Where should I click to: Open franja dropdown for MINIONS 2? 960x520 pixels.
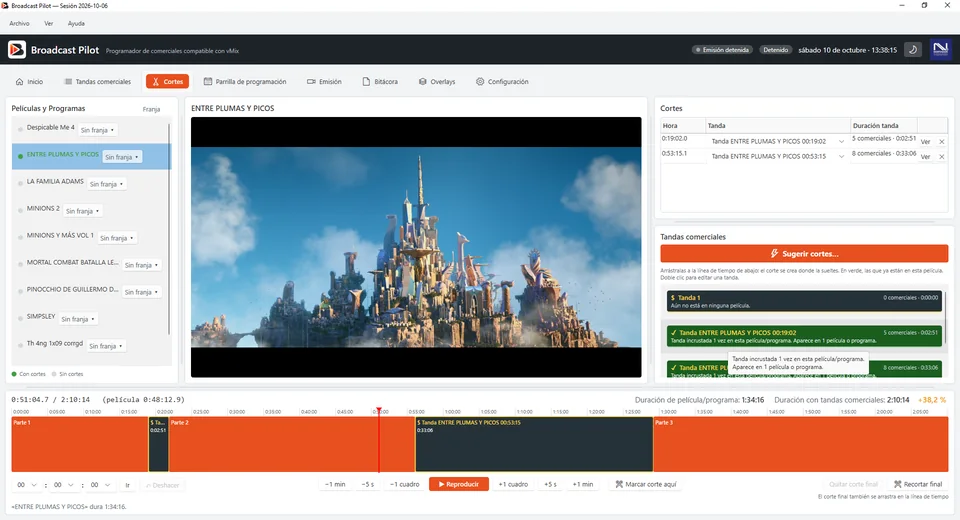click(83, 211)
